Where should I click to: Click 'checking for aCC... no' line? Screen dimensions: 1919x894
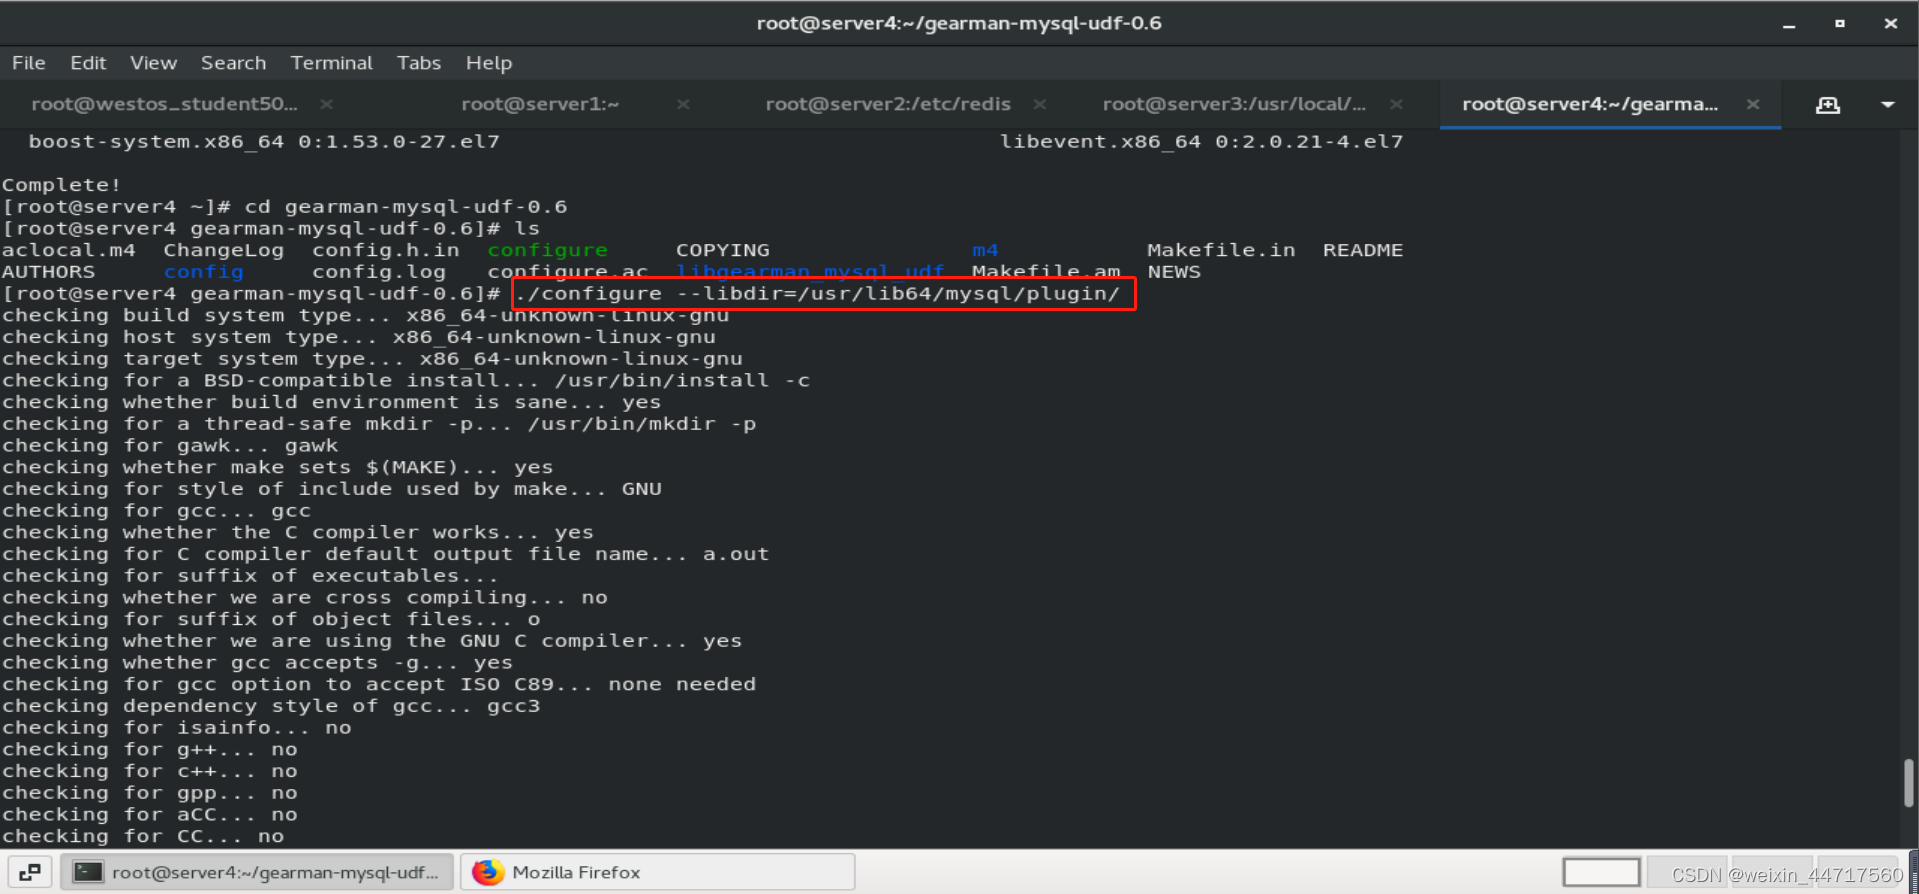pos(150,815)
